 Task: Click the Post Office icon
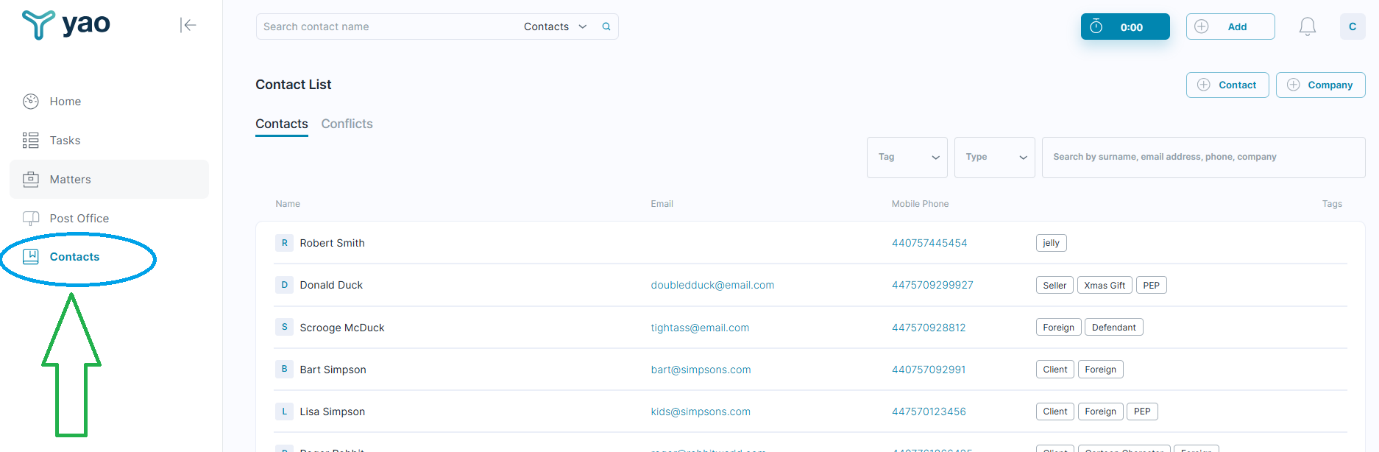[31, 218]
